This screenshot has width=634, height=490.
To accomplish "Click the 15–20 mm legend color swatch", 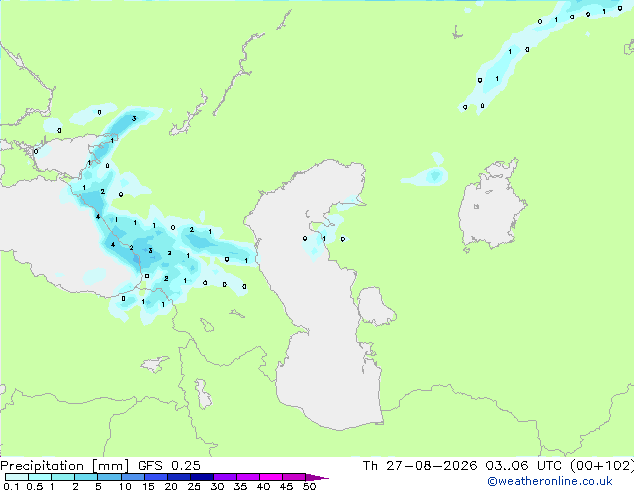I will (156, 477).
